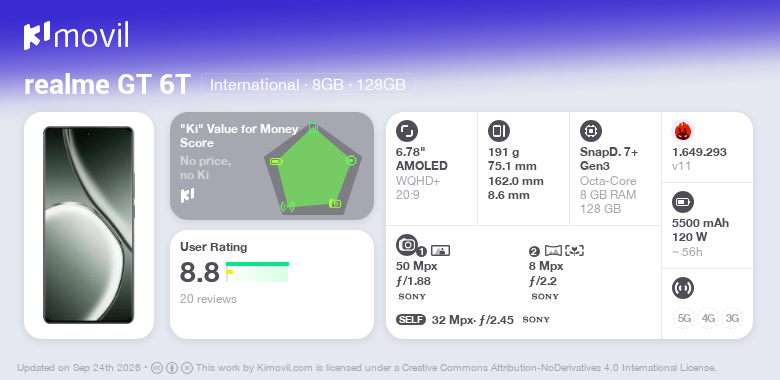Click the battery icon above 5500 mAh
The height and width of the screenshot is (380, 780).
click(683, 202)
